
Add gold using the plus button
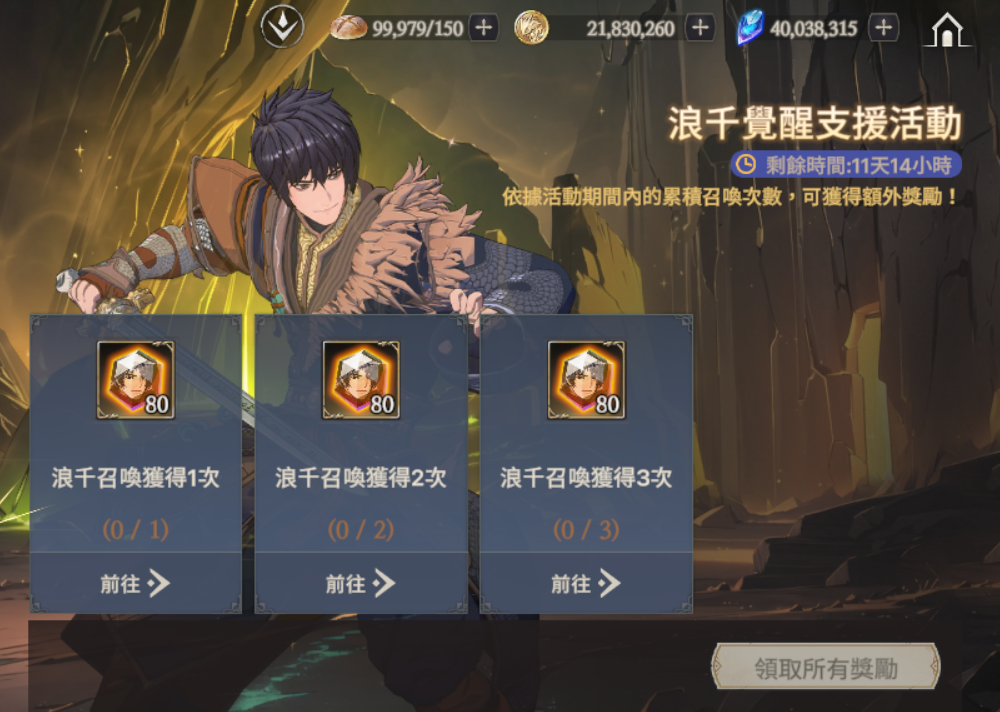click(x=700, y=28)
